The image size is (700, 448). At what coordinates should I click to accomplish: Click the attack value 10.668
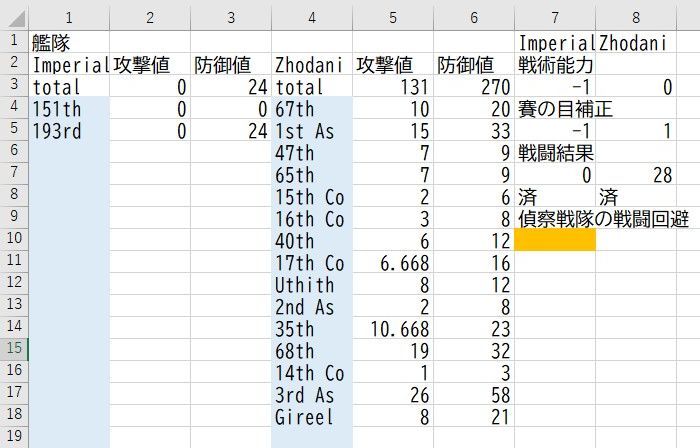click(x=393, y=328)
